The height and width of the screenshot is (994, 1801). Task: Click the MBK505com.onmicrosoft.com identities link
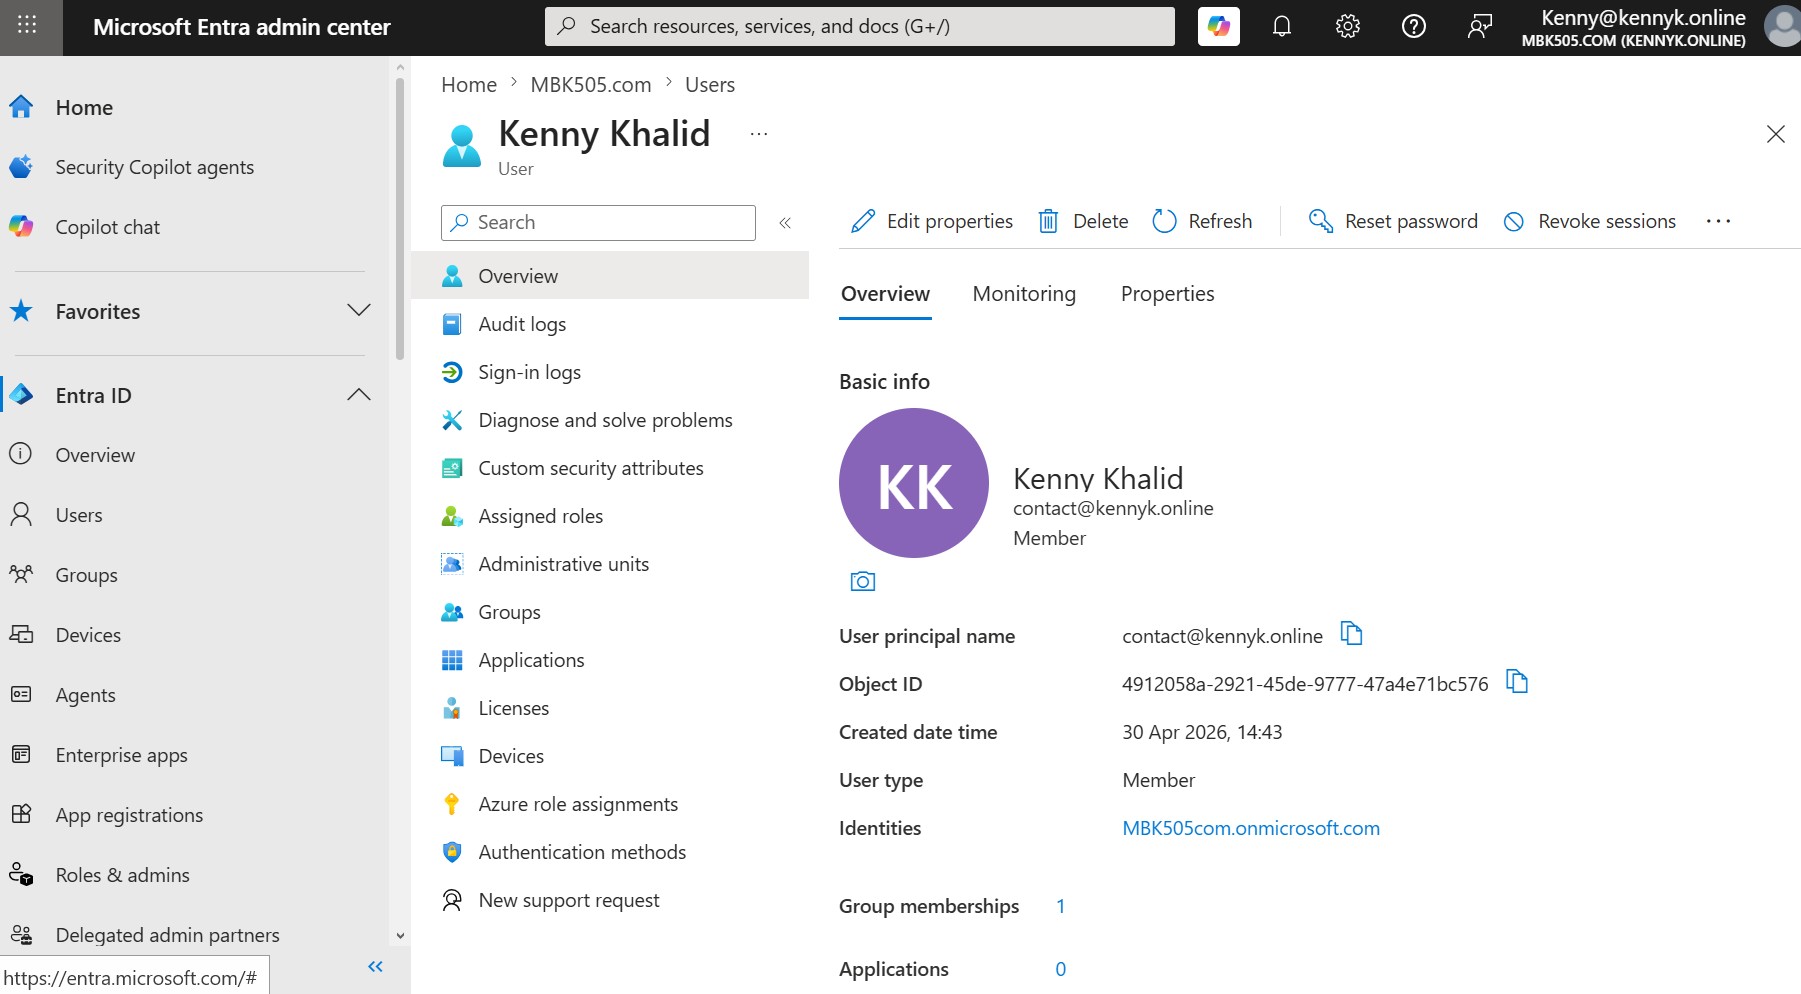[x=1251, y=828]
